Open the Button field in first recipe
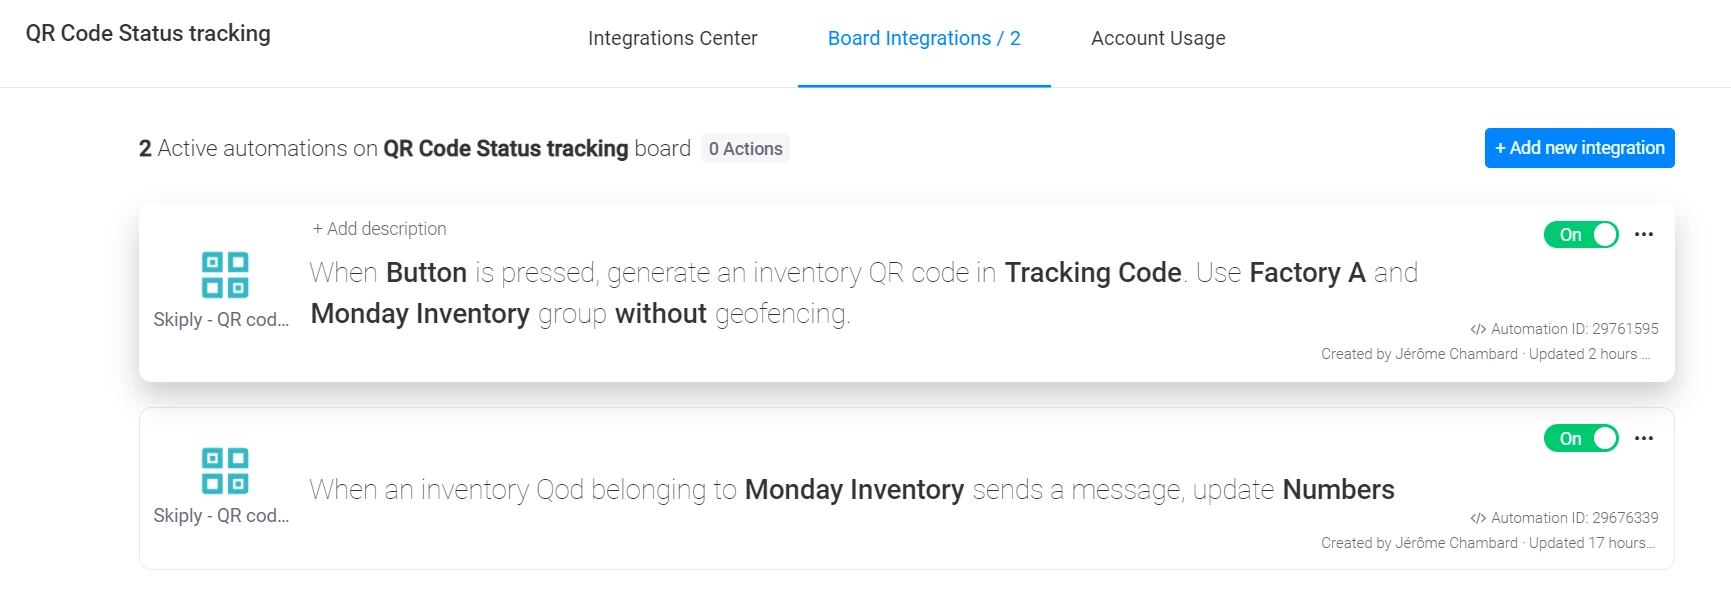 tap(426, 273)
